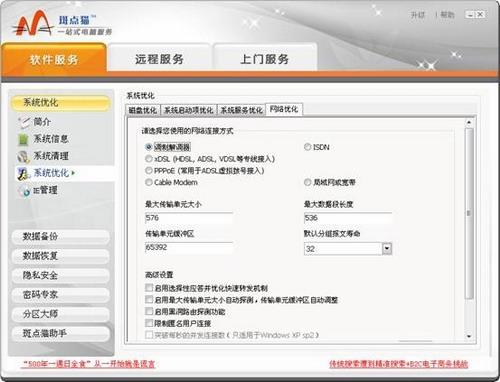Enable 启用选择性应答并优化快速转发机制 checkbox
Image resolution: width=500 pixels, height=382 pixels.
click(x=149, y=288)
